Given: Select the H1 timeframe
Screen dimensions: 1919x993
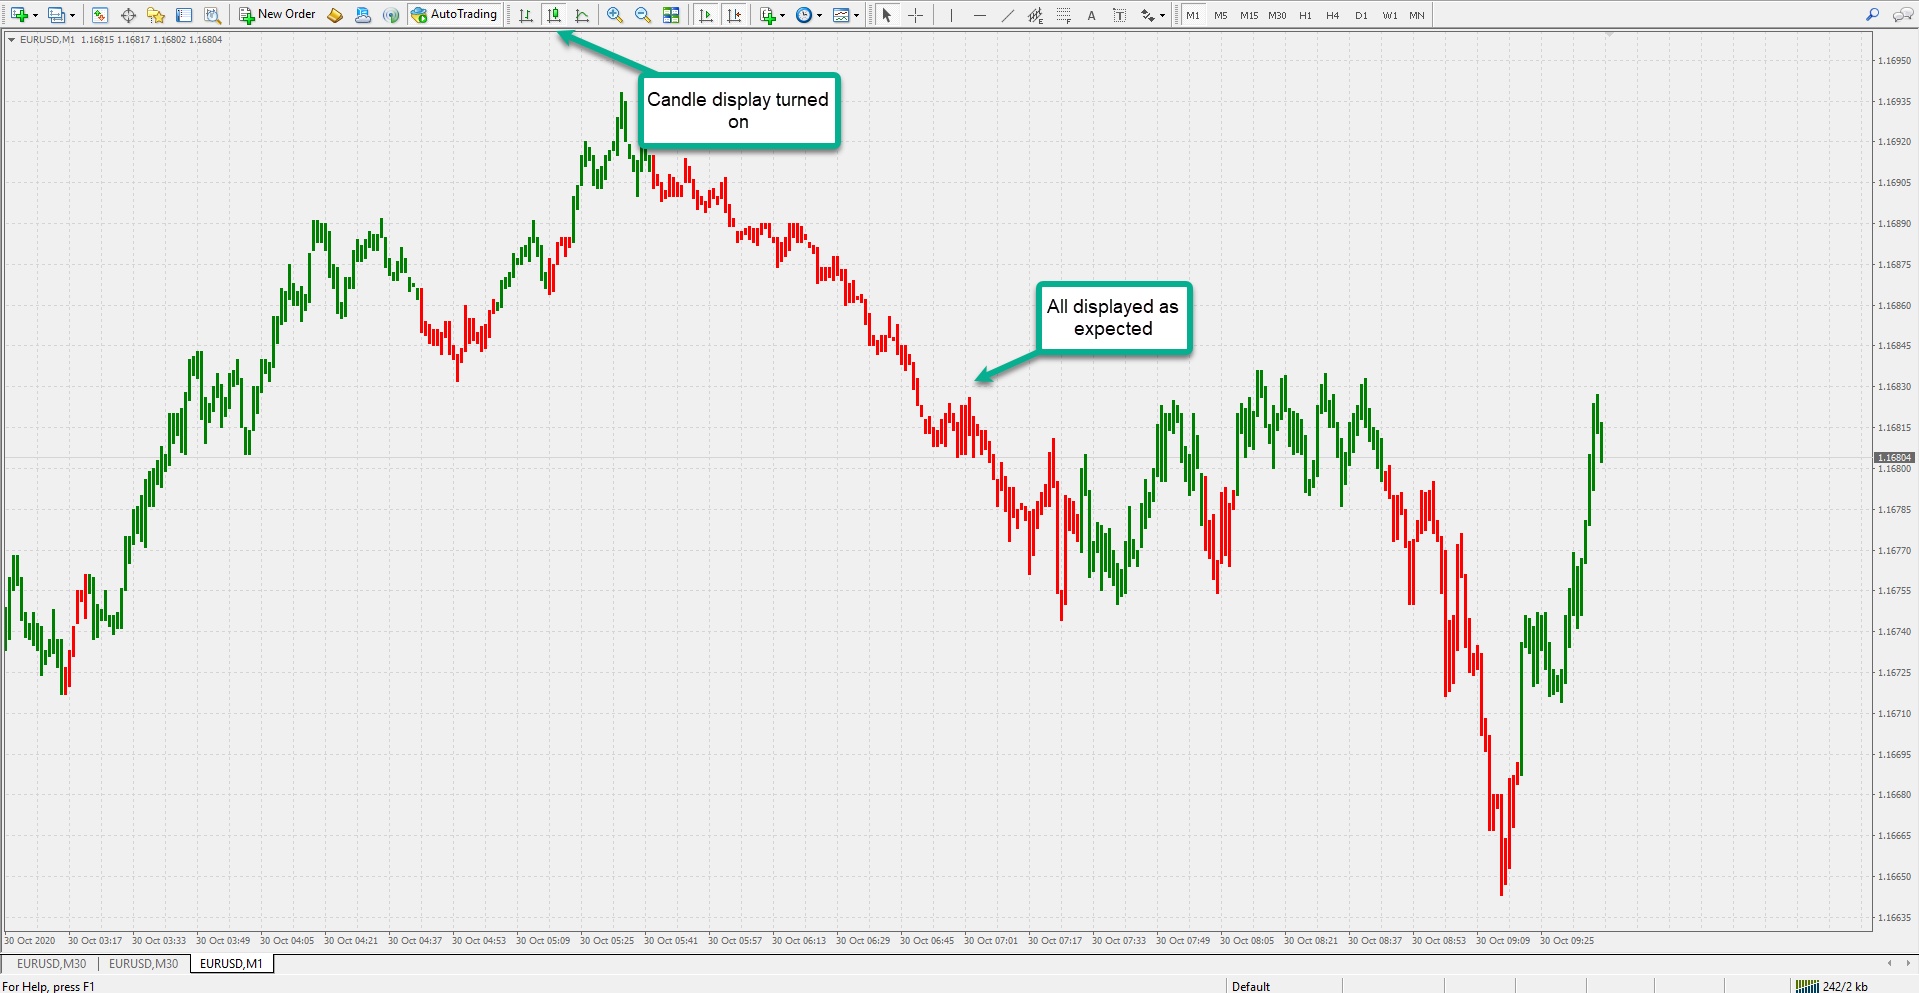Looking at the screenshot, I should click(x=1304, y=15).
